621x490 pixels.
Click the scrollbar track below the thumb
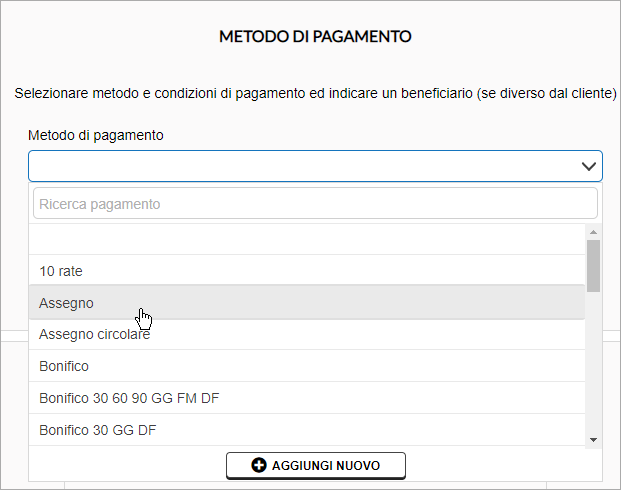coord(593,362)
